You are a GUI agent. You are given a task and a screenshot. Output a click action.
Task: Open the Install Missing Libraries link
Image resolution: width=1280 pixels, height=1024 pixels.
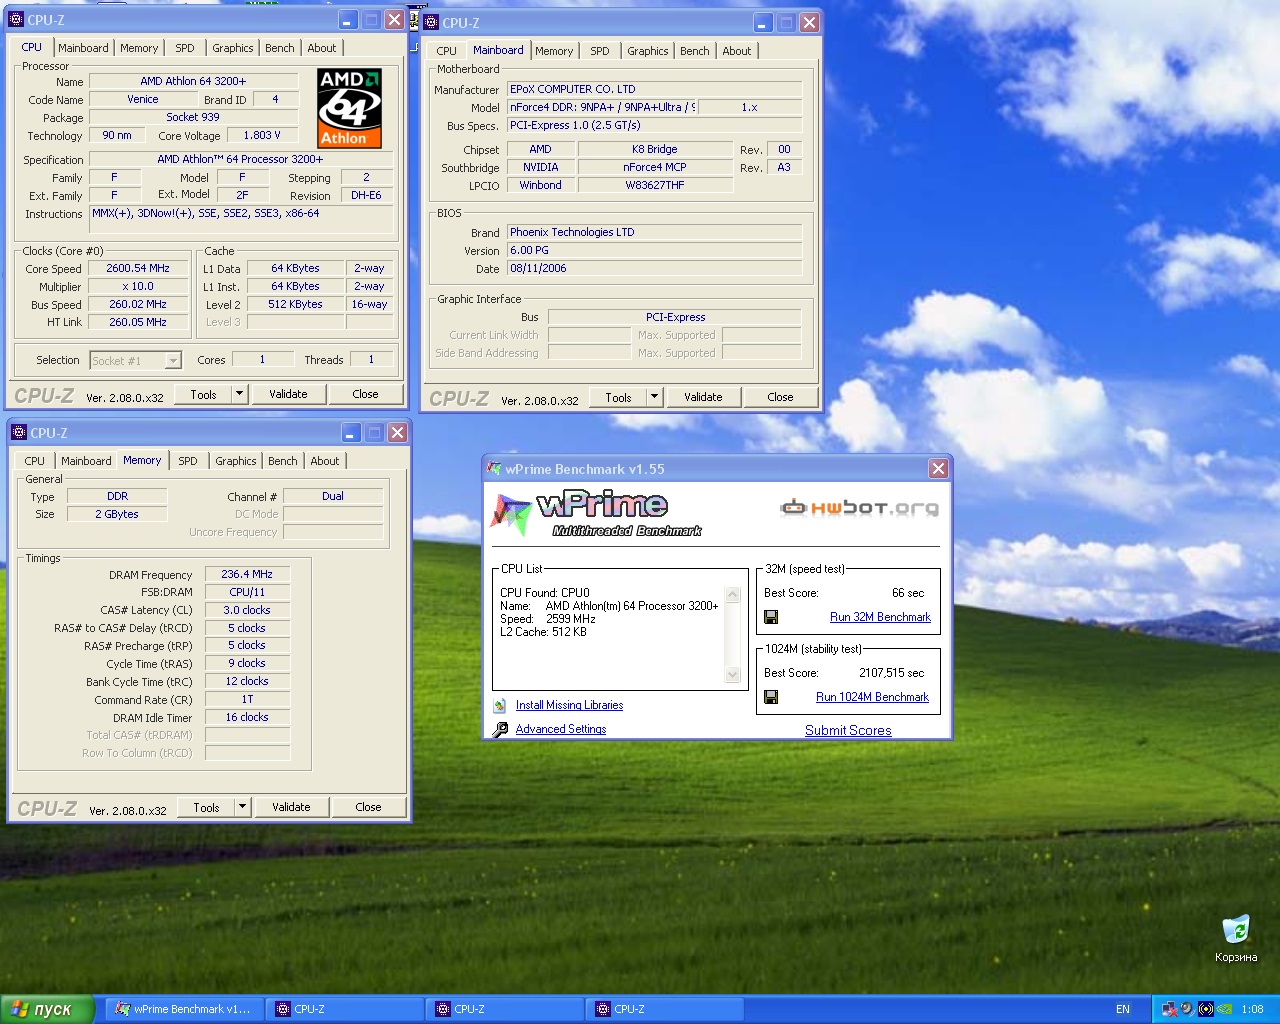coord(569,705)
